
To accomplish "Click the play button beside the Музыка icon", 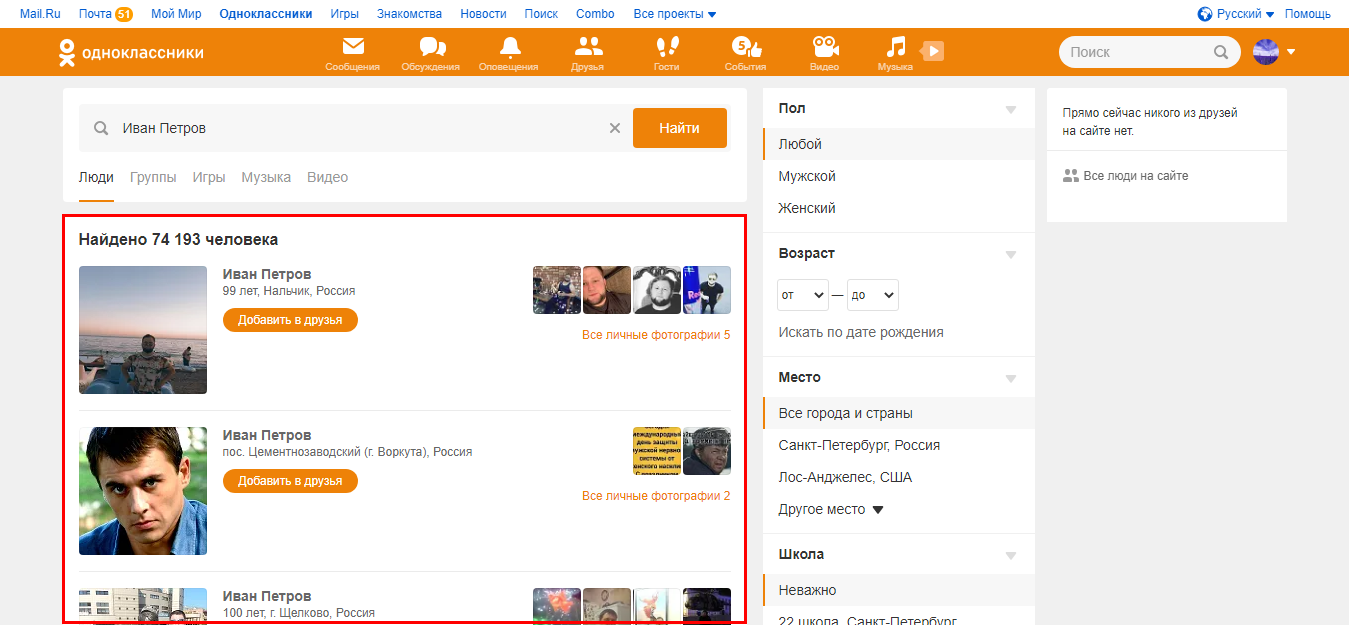I will tap(932, 50).
